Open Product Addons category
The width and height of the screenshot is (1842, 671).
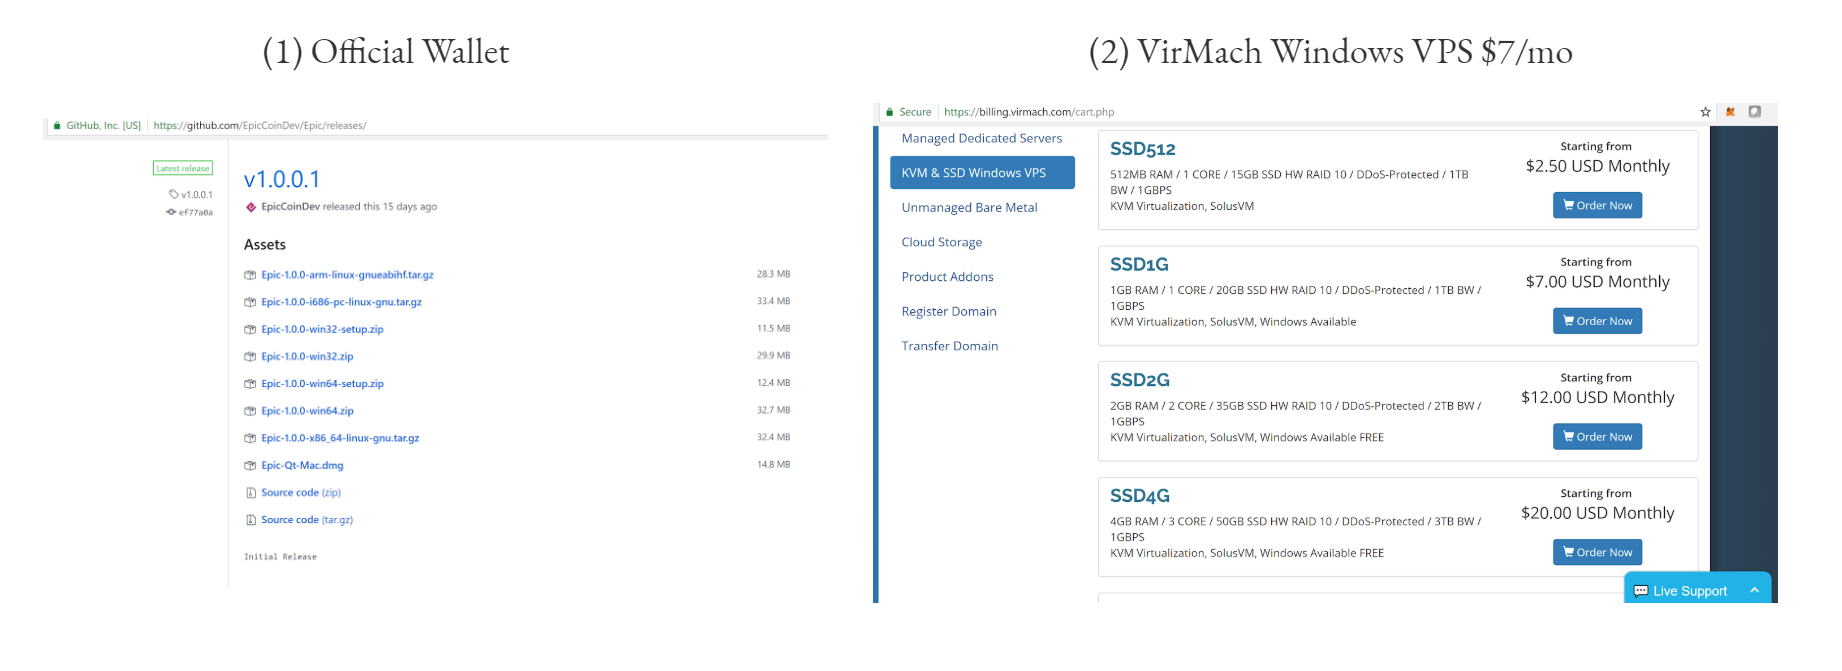click(947, 277)
